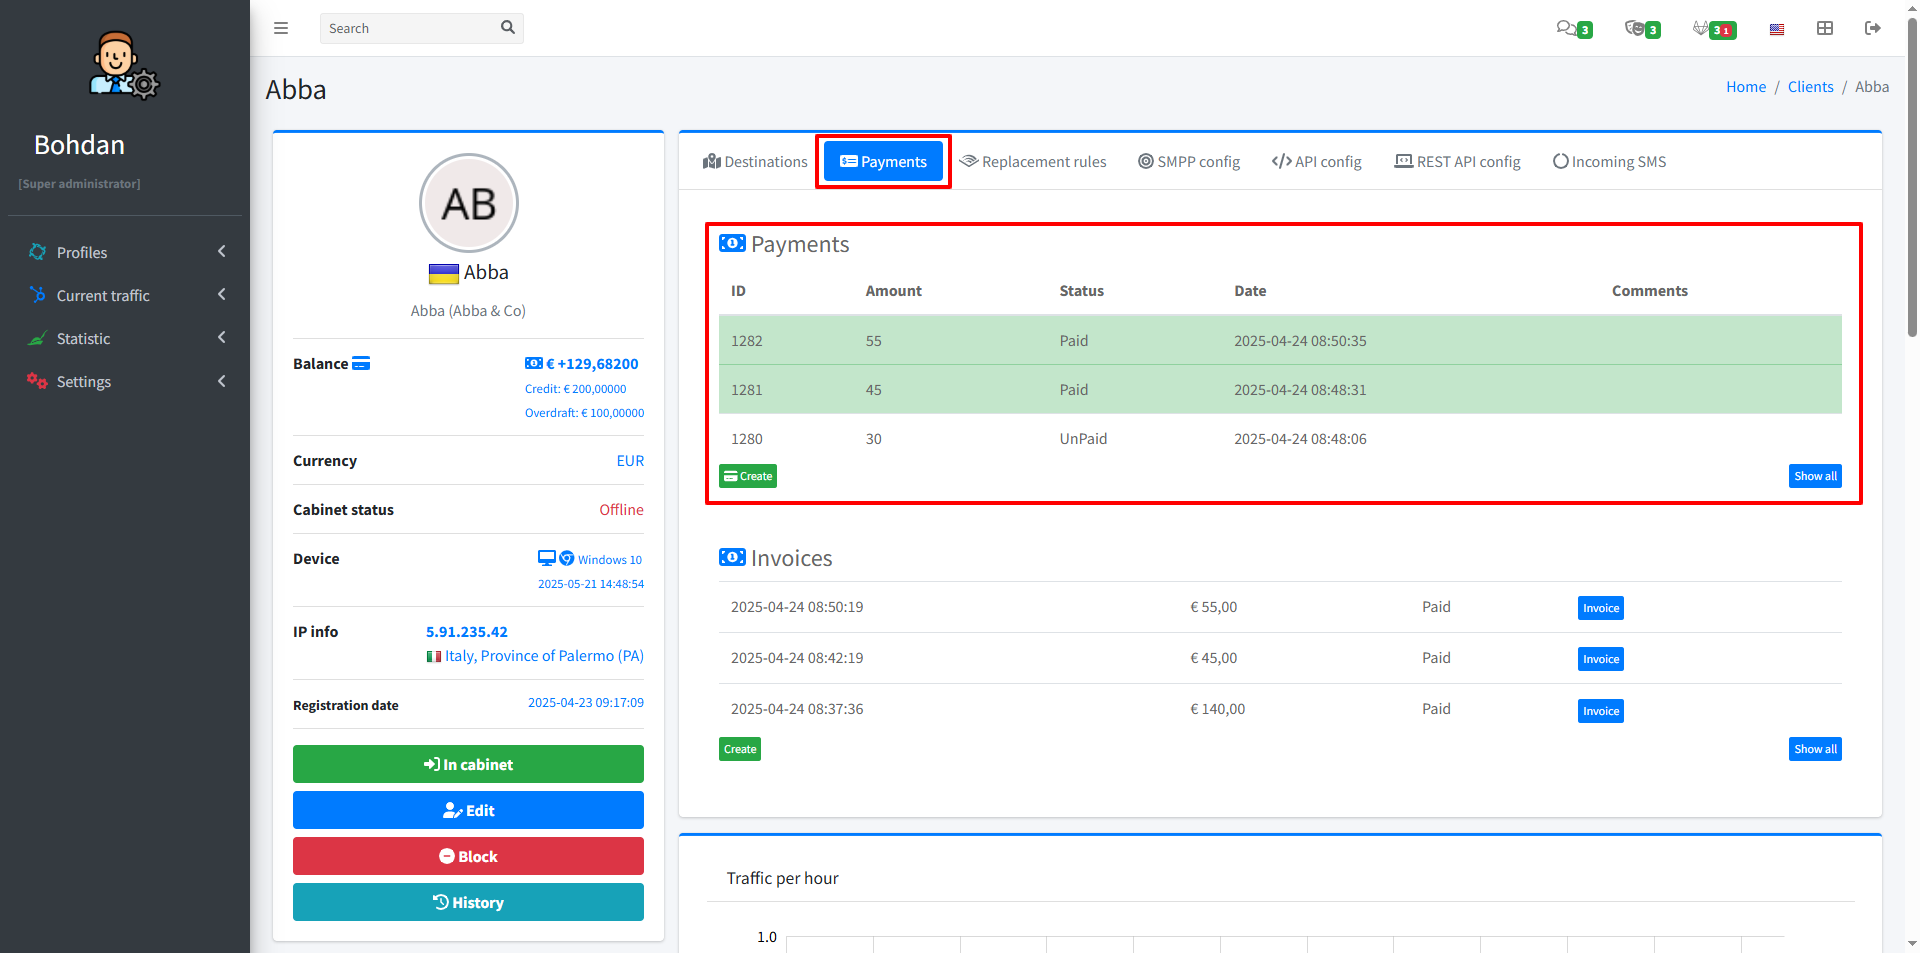Follow the Clients breadcrumb link
The width and height of the screenshot is (1920, 953).
point(1810,87)
